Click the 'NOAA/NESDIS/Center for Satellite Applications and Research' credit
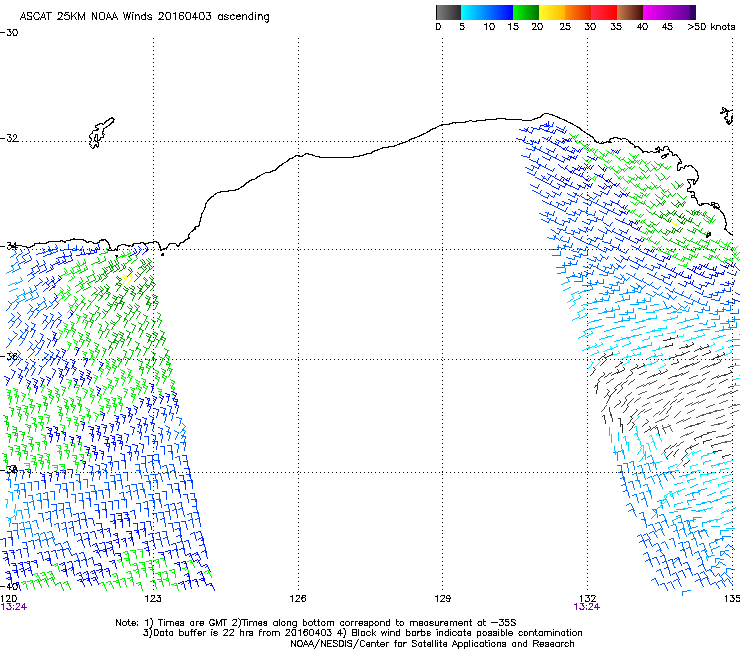This screenshot has height=650, width=740. click(x=432, y=644)
